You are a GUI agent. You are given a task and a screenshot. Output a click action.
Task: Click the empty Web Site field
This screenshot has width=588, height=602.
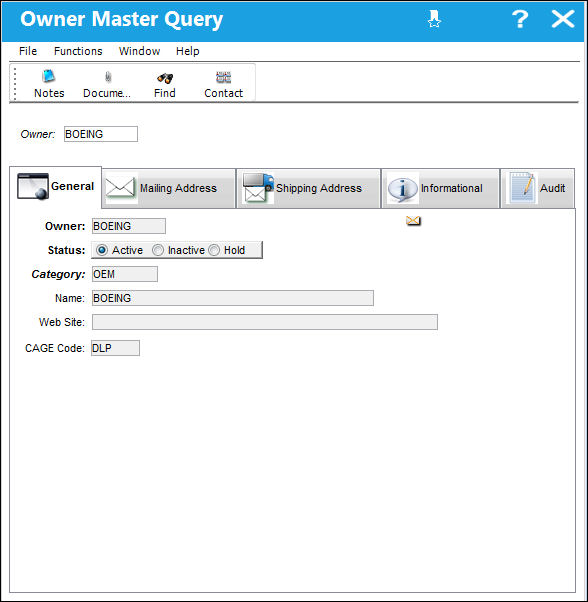point(265,322)
